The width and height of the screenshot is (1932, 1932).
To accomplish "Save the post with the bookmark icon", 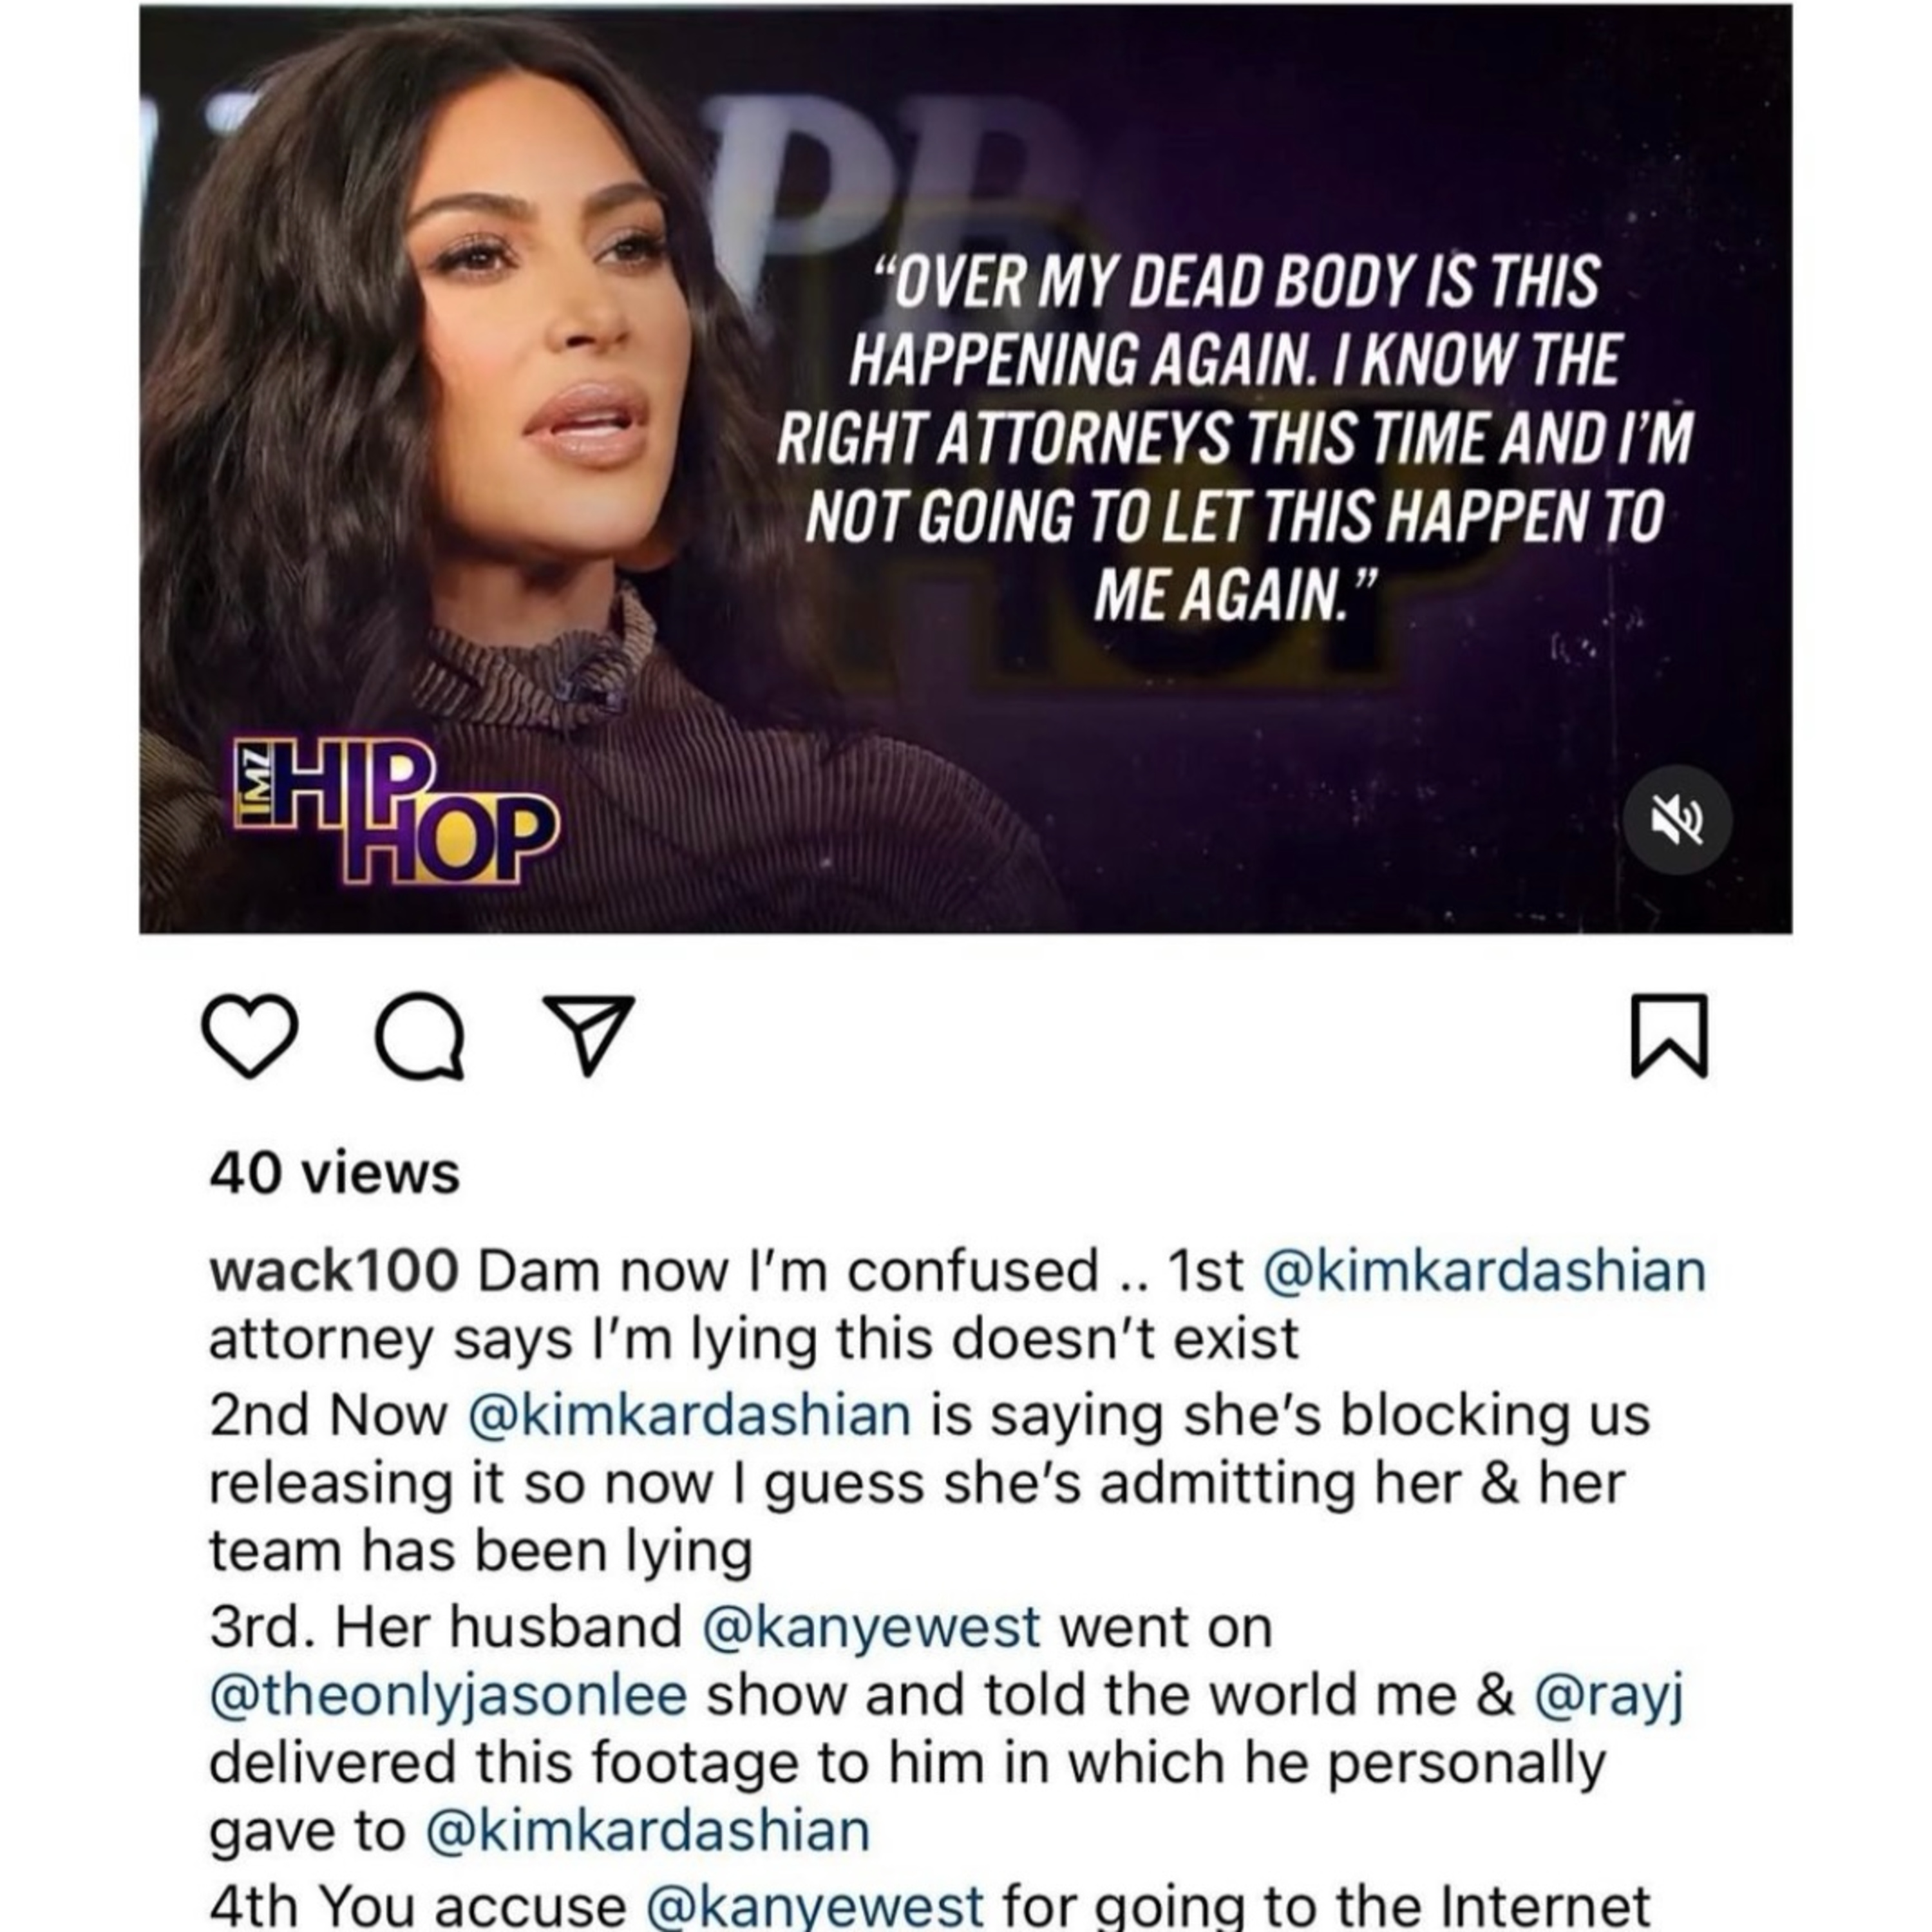I will point(1669,1036).
